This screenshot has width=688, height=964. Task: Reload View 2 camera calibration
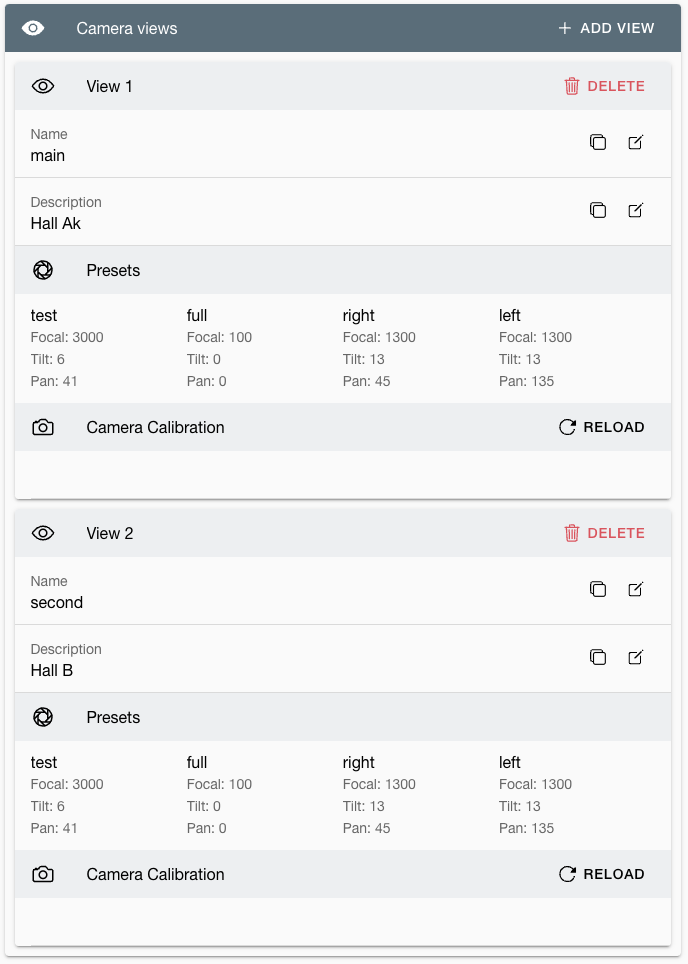[602, 874]
